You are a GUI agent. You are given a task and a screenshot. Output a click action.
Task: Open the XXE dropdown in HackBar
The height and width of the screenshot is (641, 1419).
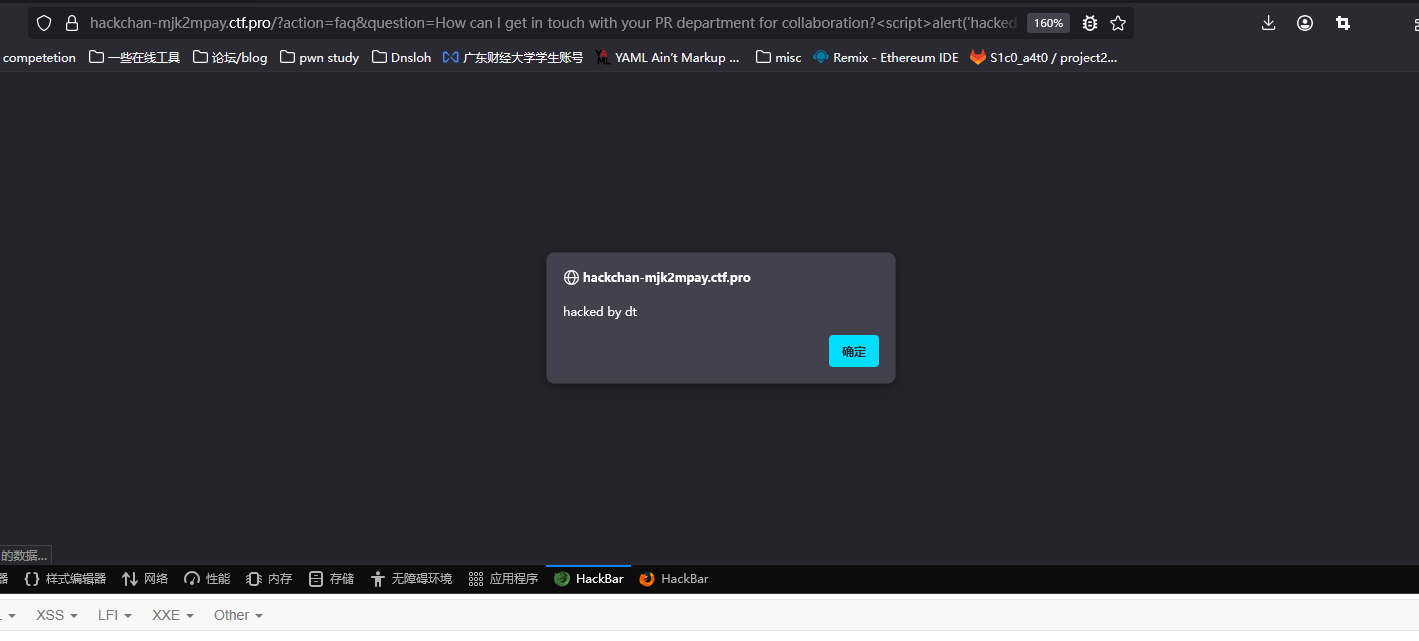(173, 615)
